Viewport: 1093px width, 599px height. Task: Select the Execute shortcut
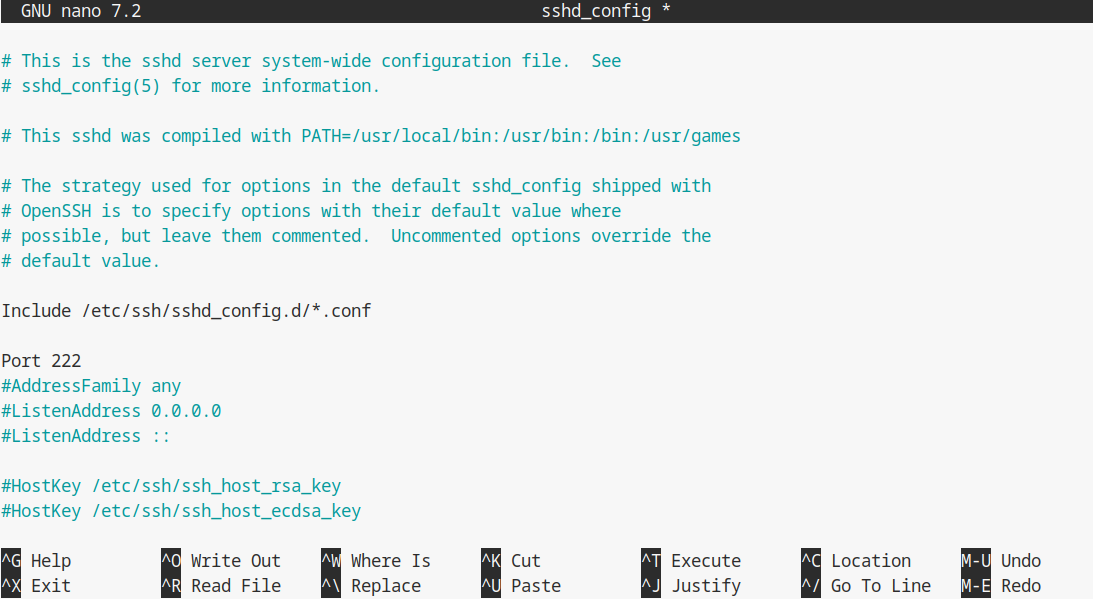click(705, 561)
